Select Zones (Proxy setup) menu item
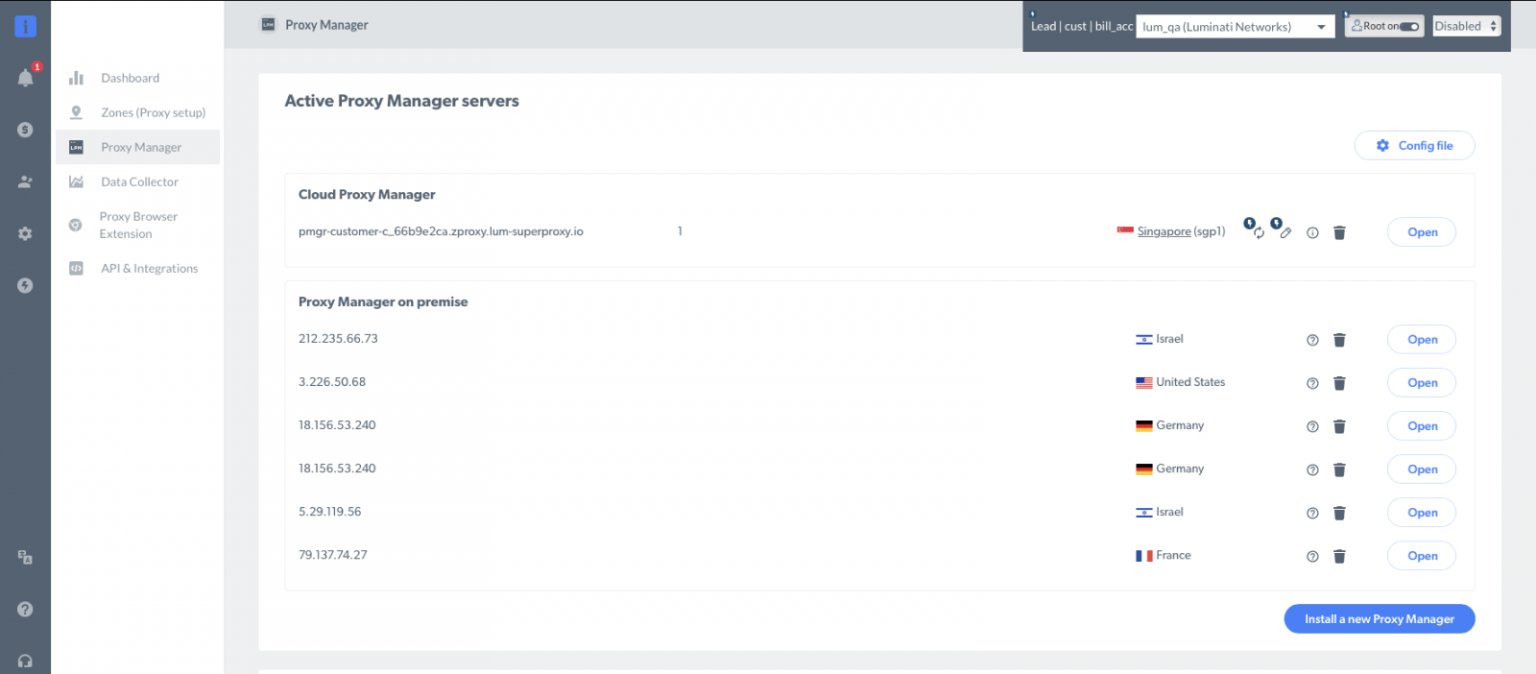Viewport: 1536px width, 674px height. click(x=152, y=113)
